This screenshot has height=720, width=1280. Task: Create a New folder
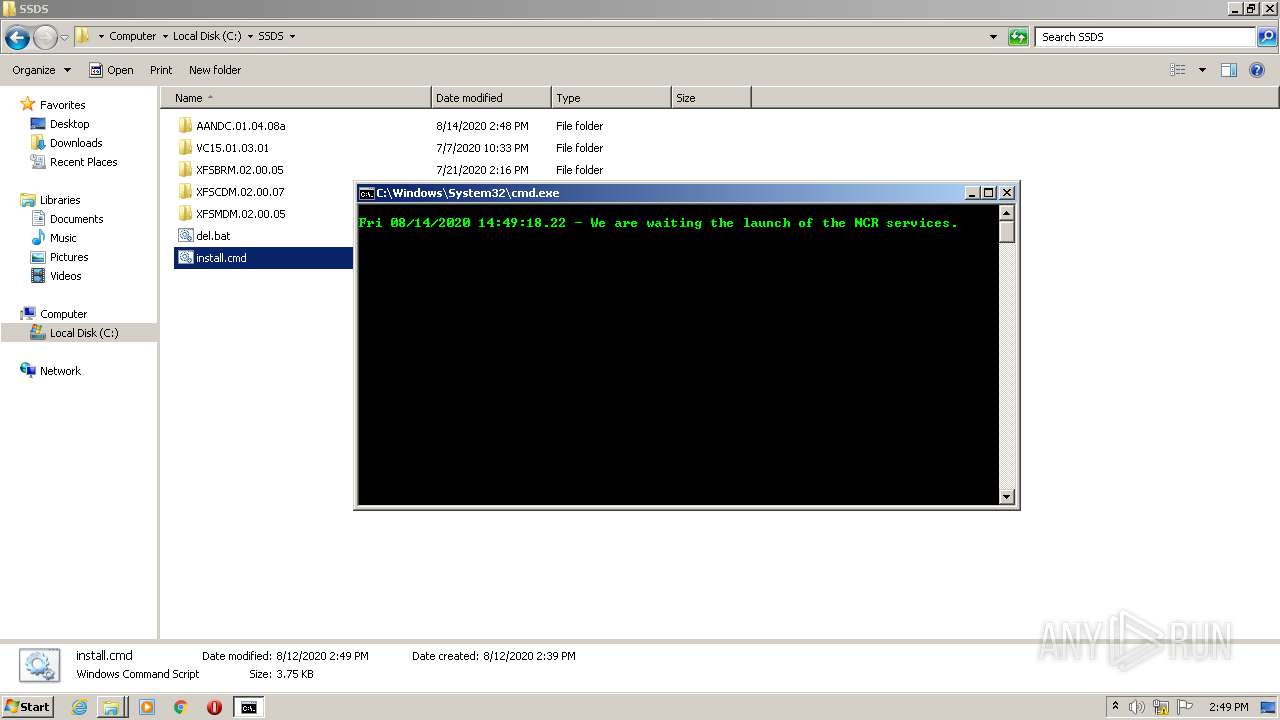coord(215,70)
